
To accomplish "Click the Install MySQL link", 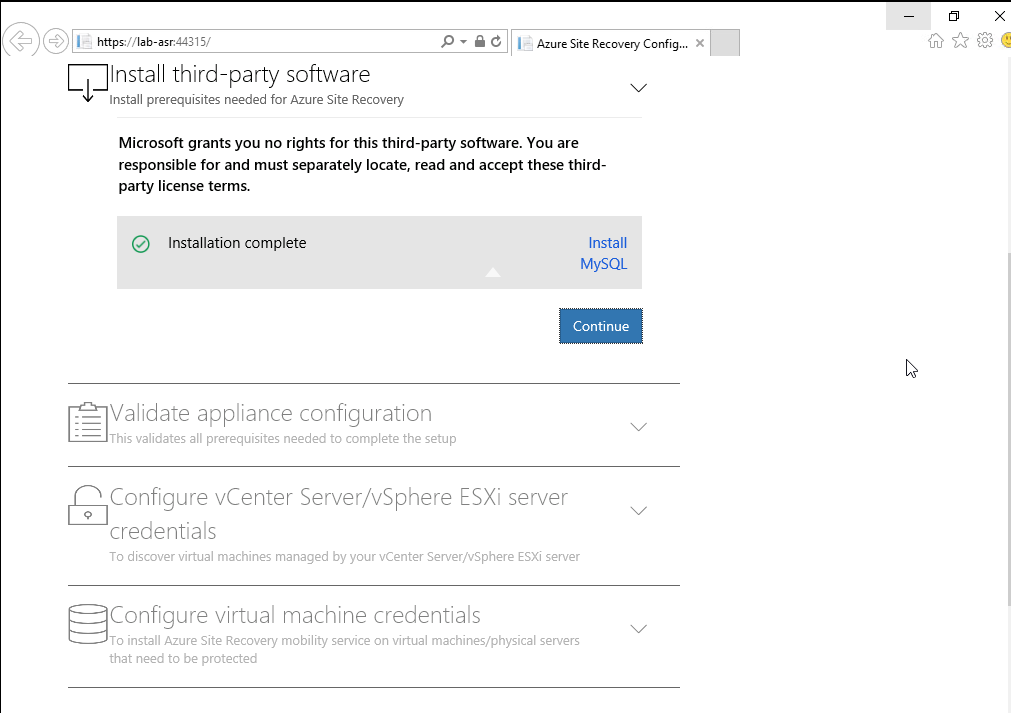I will (604, 254).
